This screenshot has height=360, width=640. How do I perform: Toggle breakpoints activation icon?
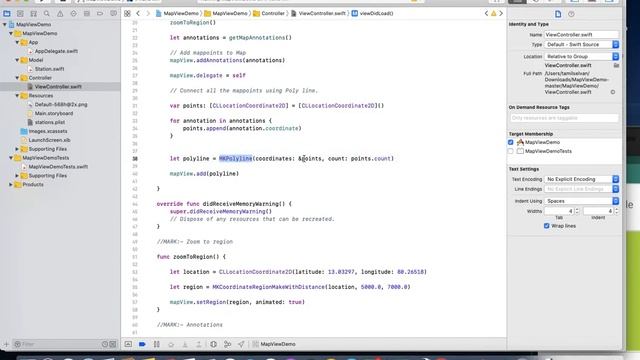click(142, 344)
